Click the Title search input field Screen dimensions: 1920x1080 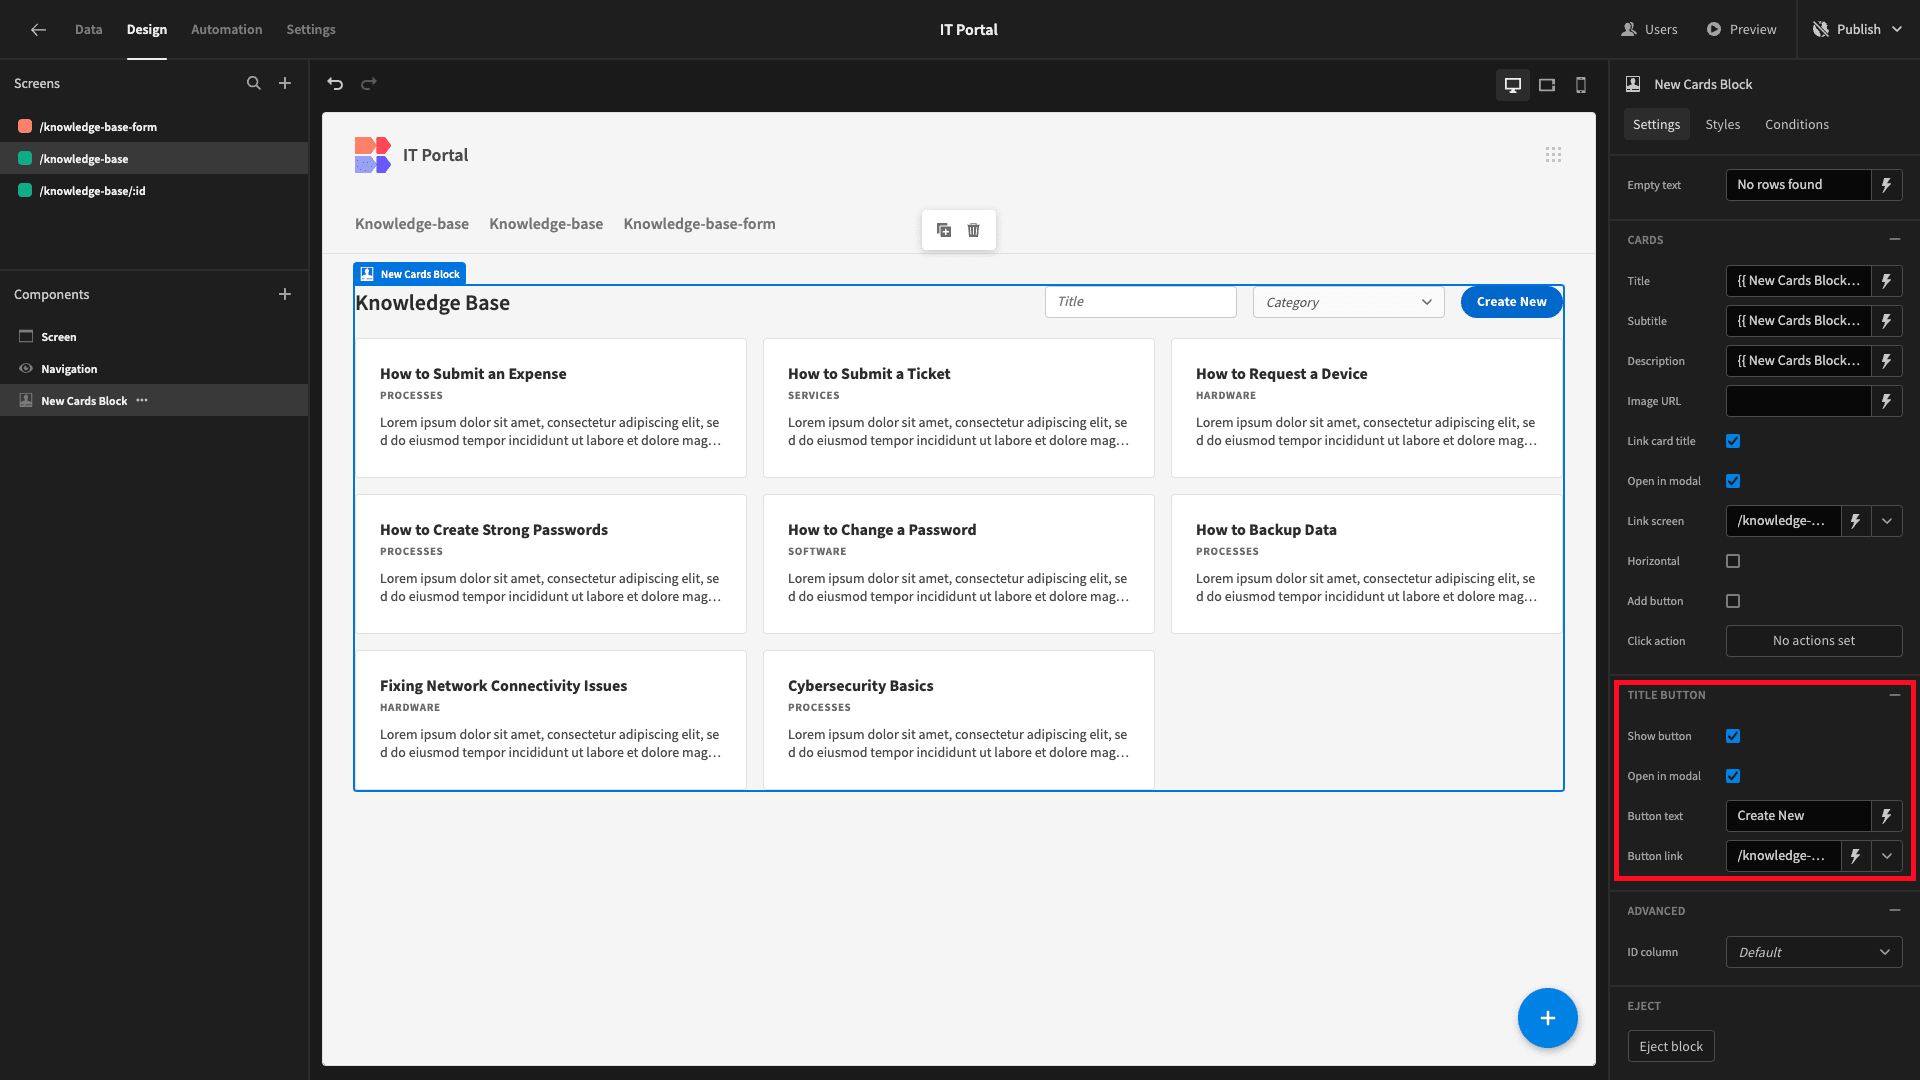(x=1140, y=302)
